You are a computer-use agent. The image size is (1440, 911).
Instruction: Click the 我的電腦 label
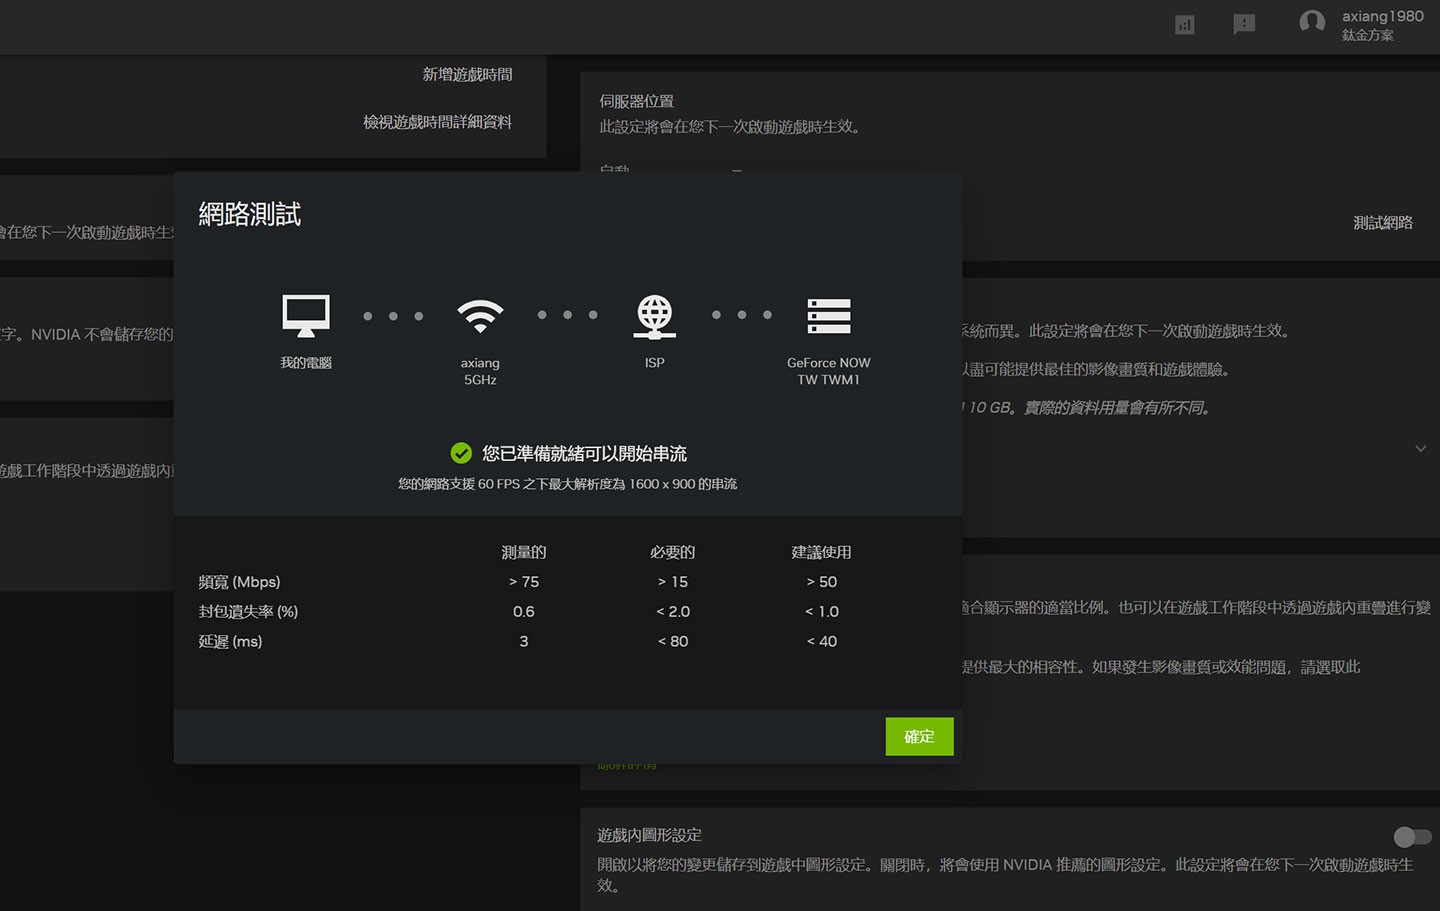pos(306,363)
